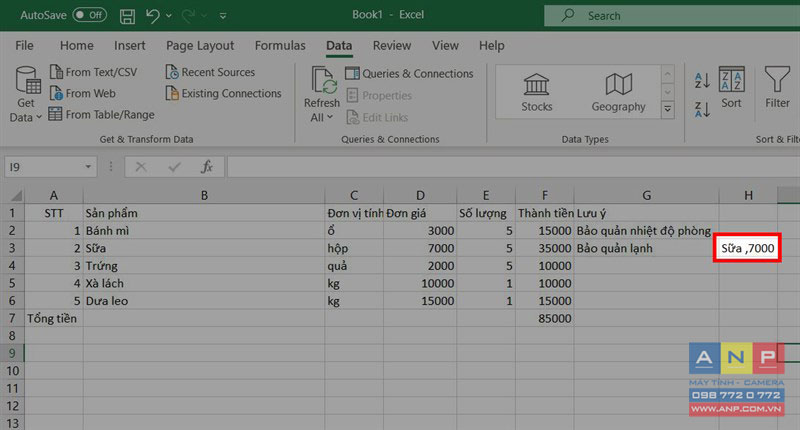Select cell containing 'Sữa' in column B

pos(204,248)
